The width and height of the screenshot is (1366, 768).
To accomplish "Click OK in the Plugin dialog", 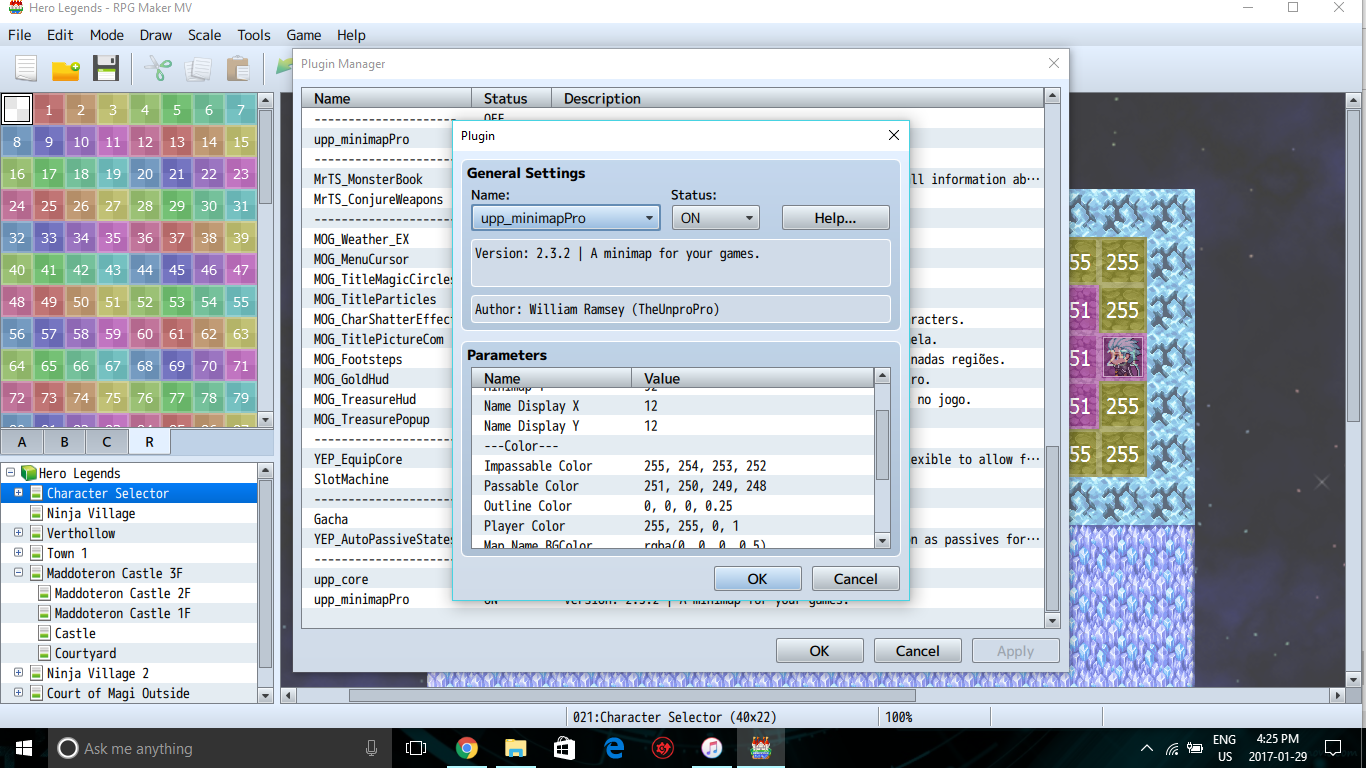I will click(x=757, y=578).
